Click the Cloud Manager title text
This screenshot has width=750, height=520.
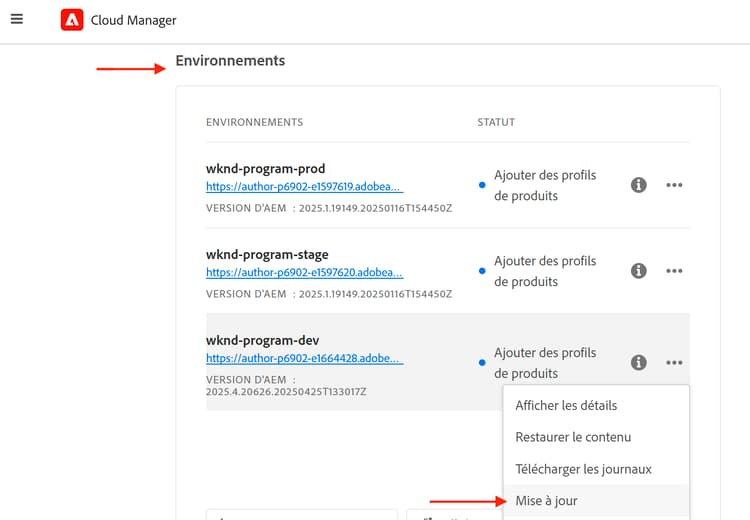[x=133, y=20]
